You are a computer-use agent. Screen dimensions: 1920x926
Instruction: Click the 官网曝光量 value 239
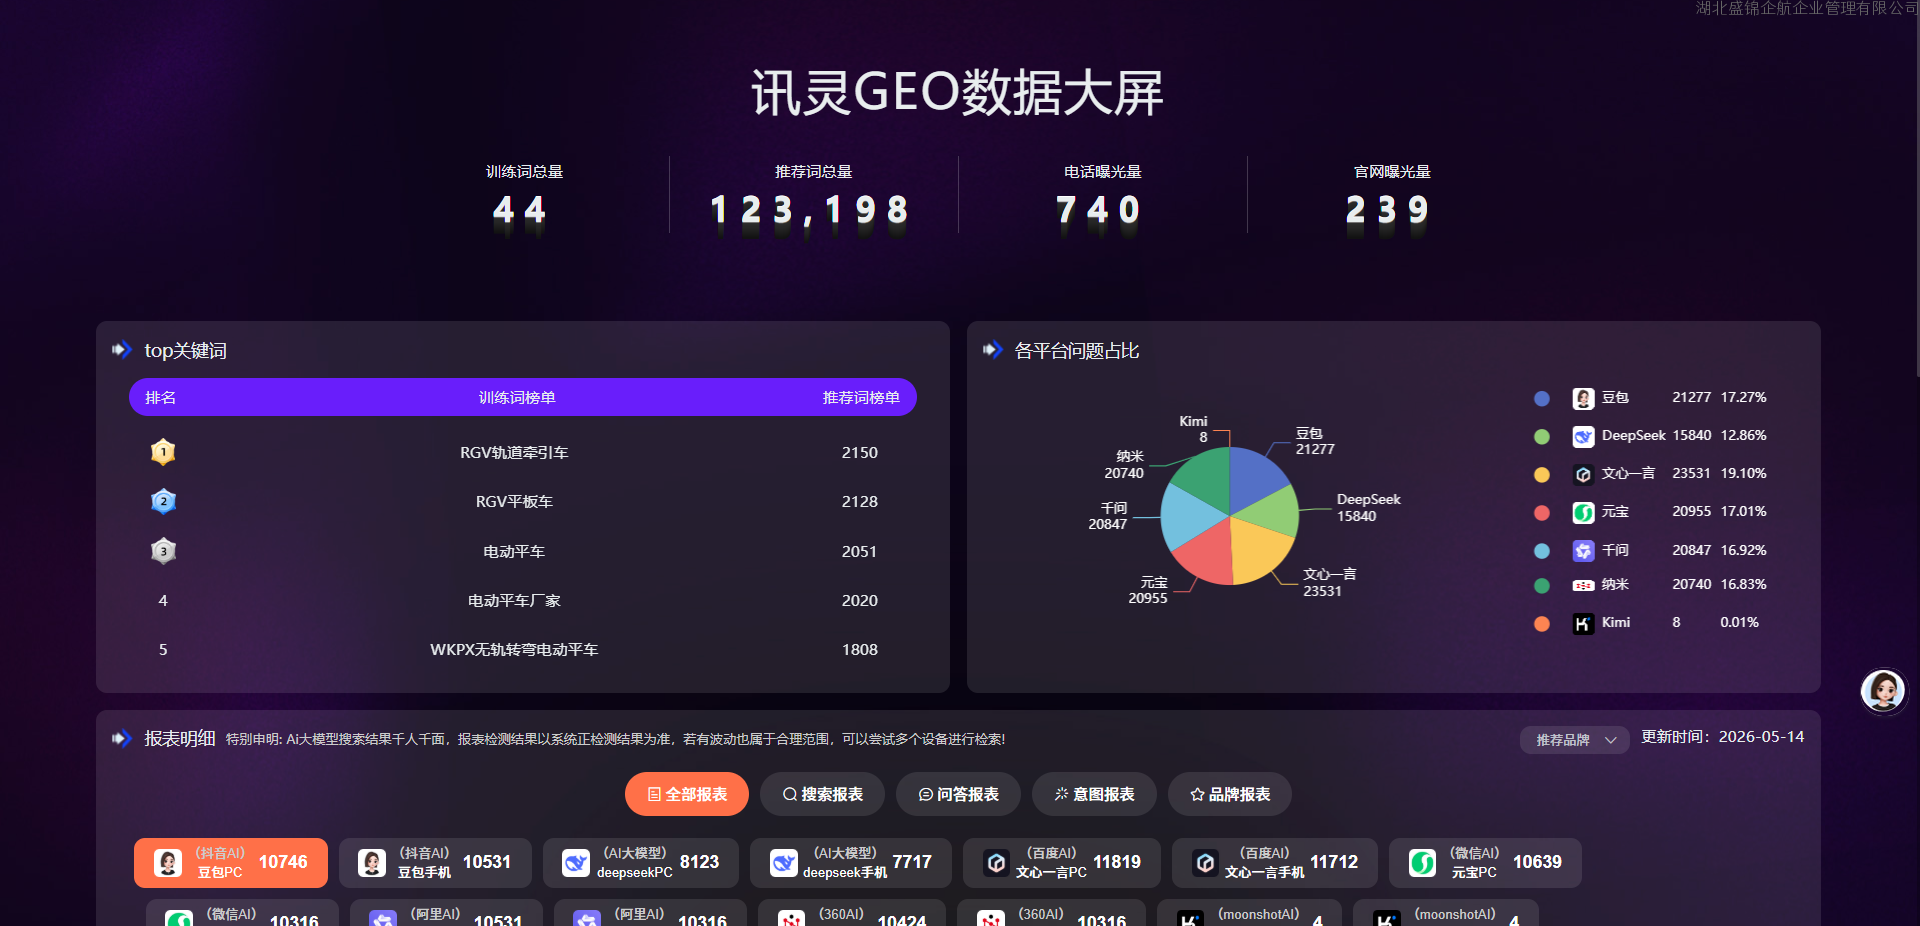pyautogui.click(x=1388, y=210)
